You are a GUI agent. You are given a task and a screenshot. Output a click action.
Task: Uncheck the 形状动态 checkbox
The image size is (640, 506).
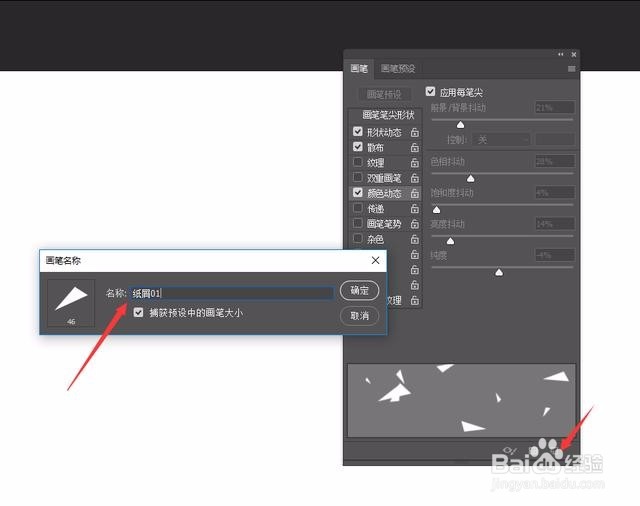click(x=358, y=131)
